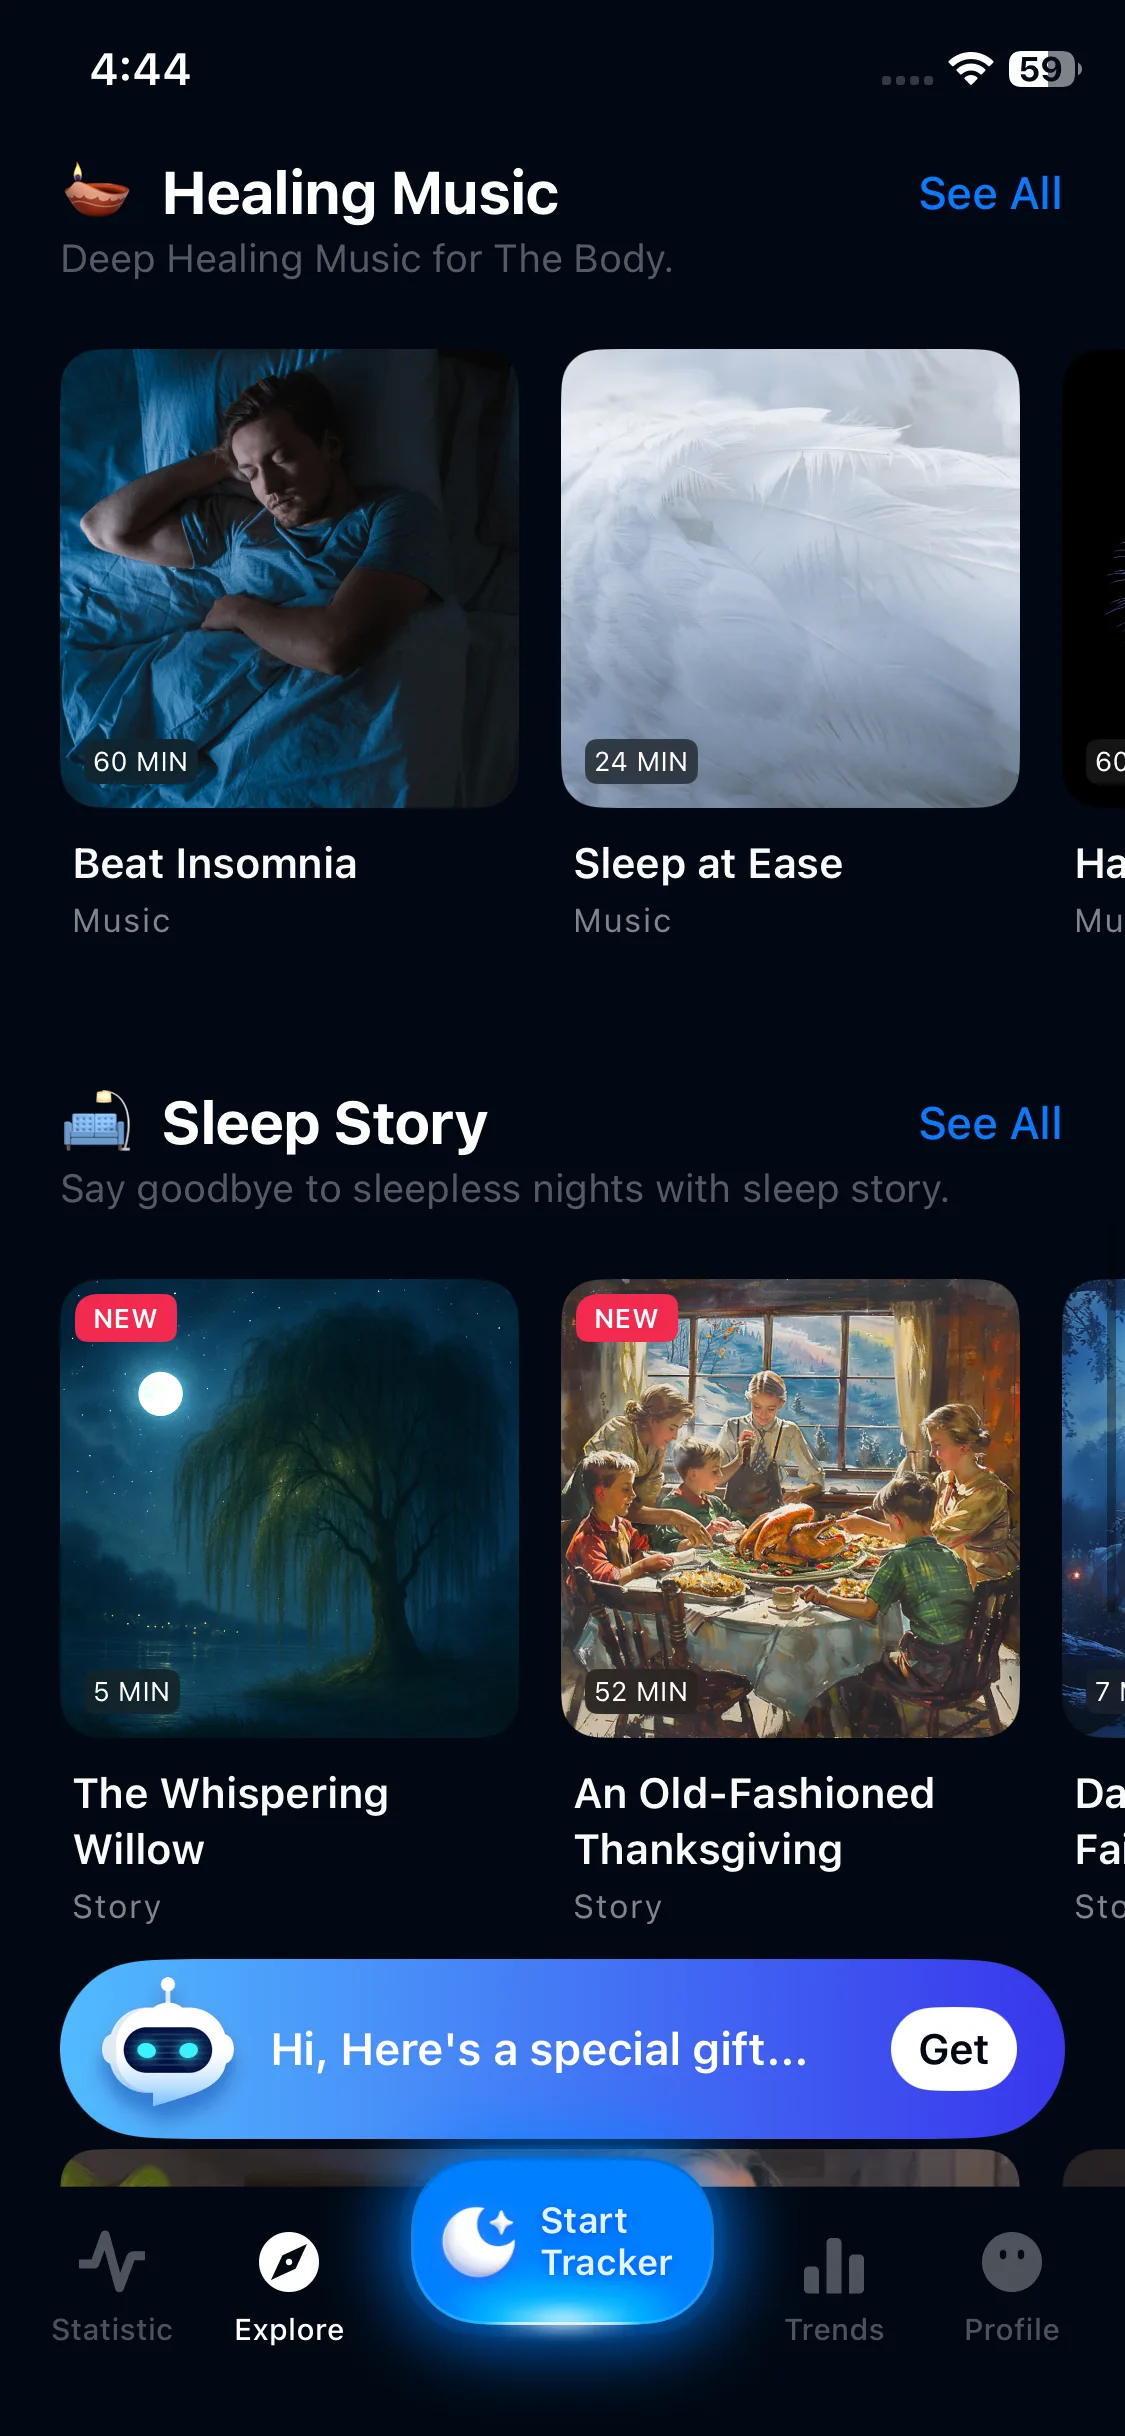This screenshot has width=1125, height=2436.
Task: Open the Trends bar chart icon
Action: pyautogui.click(x=834, y=2265)
